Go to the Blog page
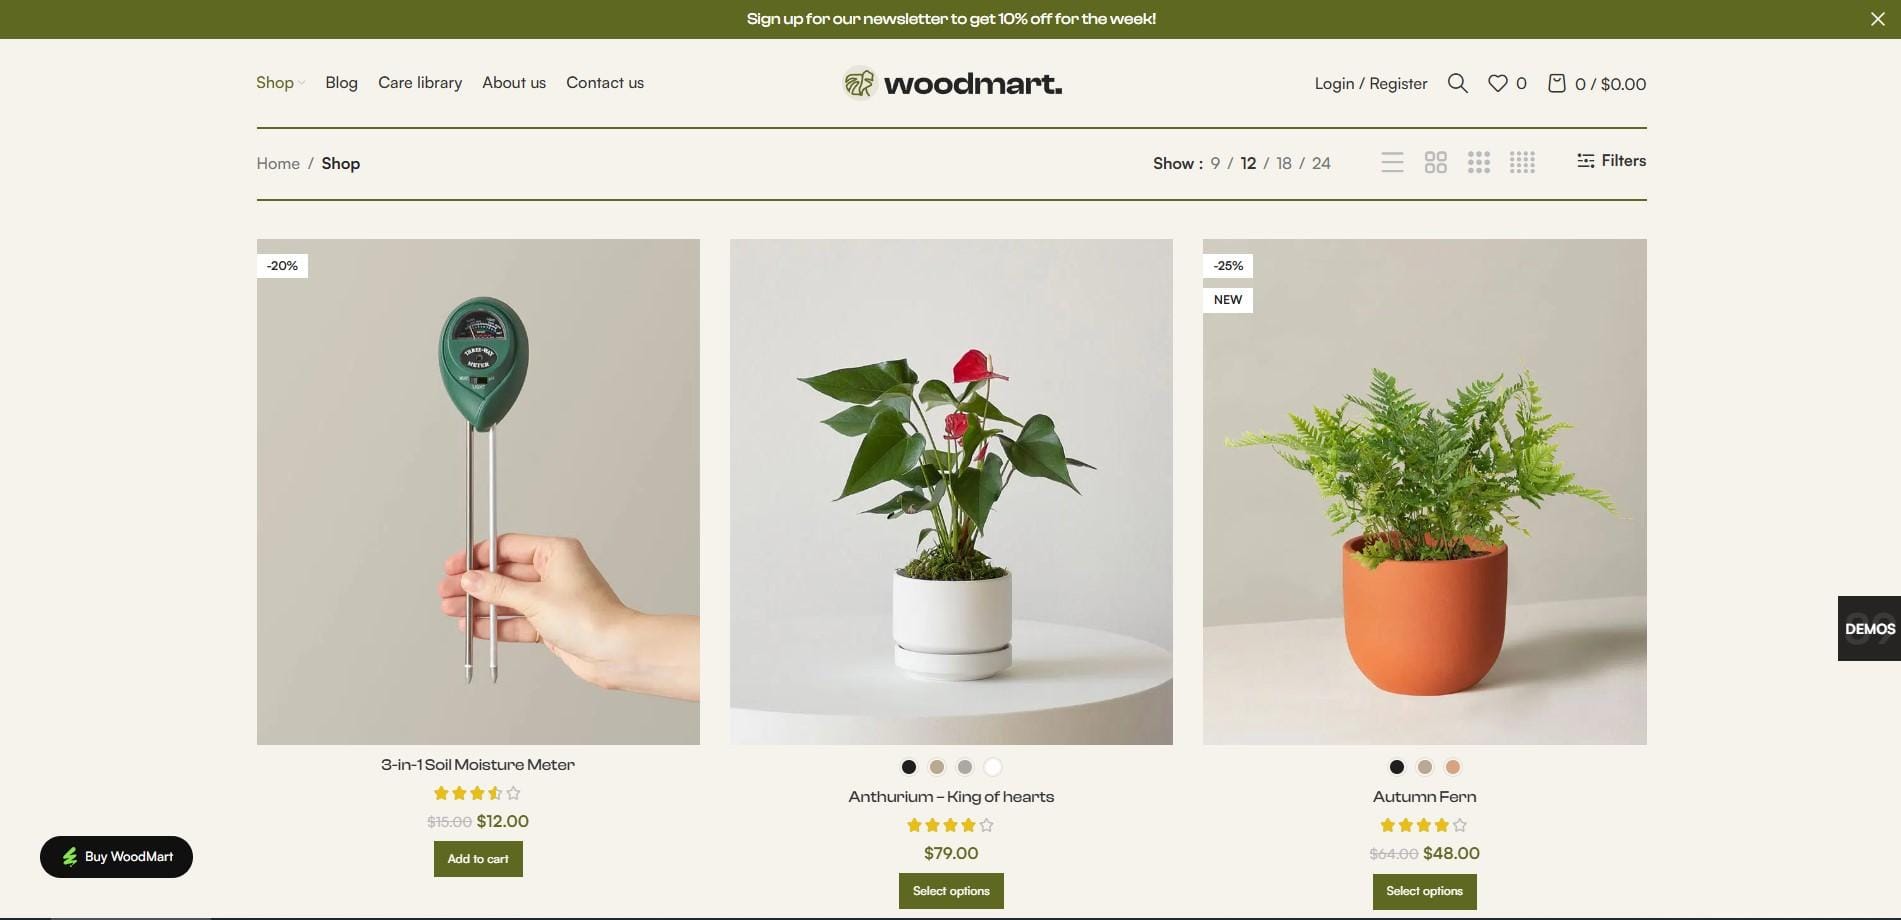This screenshot has height=920, width=1901. [341, 83]
